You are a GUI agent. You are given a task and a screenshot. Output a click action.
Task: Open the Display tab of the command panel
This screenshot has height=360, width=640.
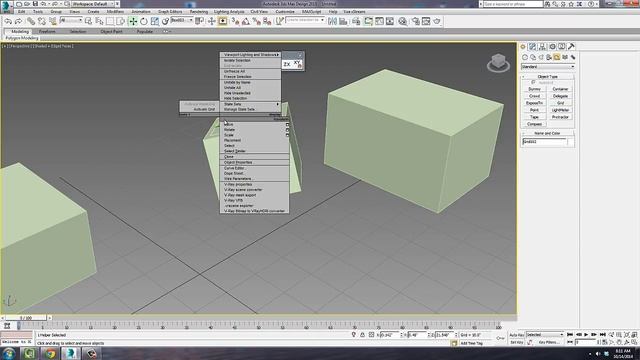[562, 47]
